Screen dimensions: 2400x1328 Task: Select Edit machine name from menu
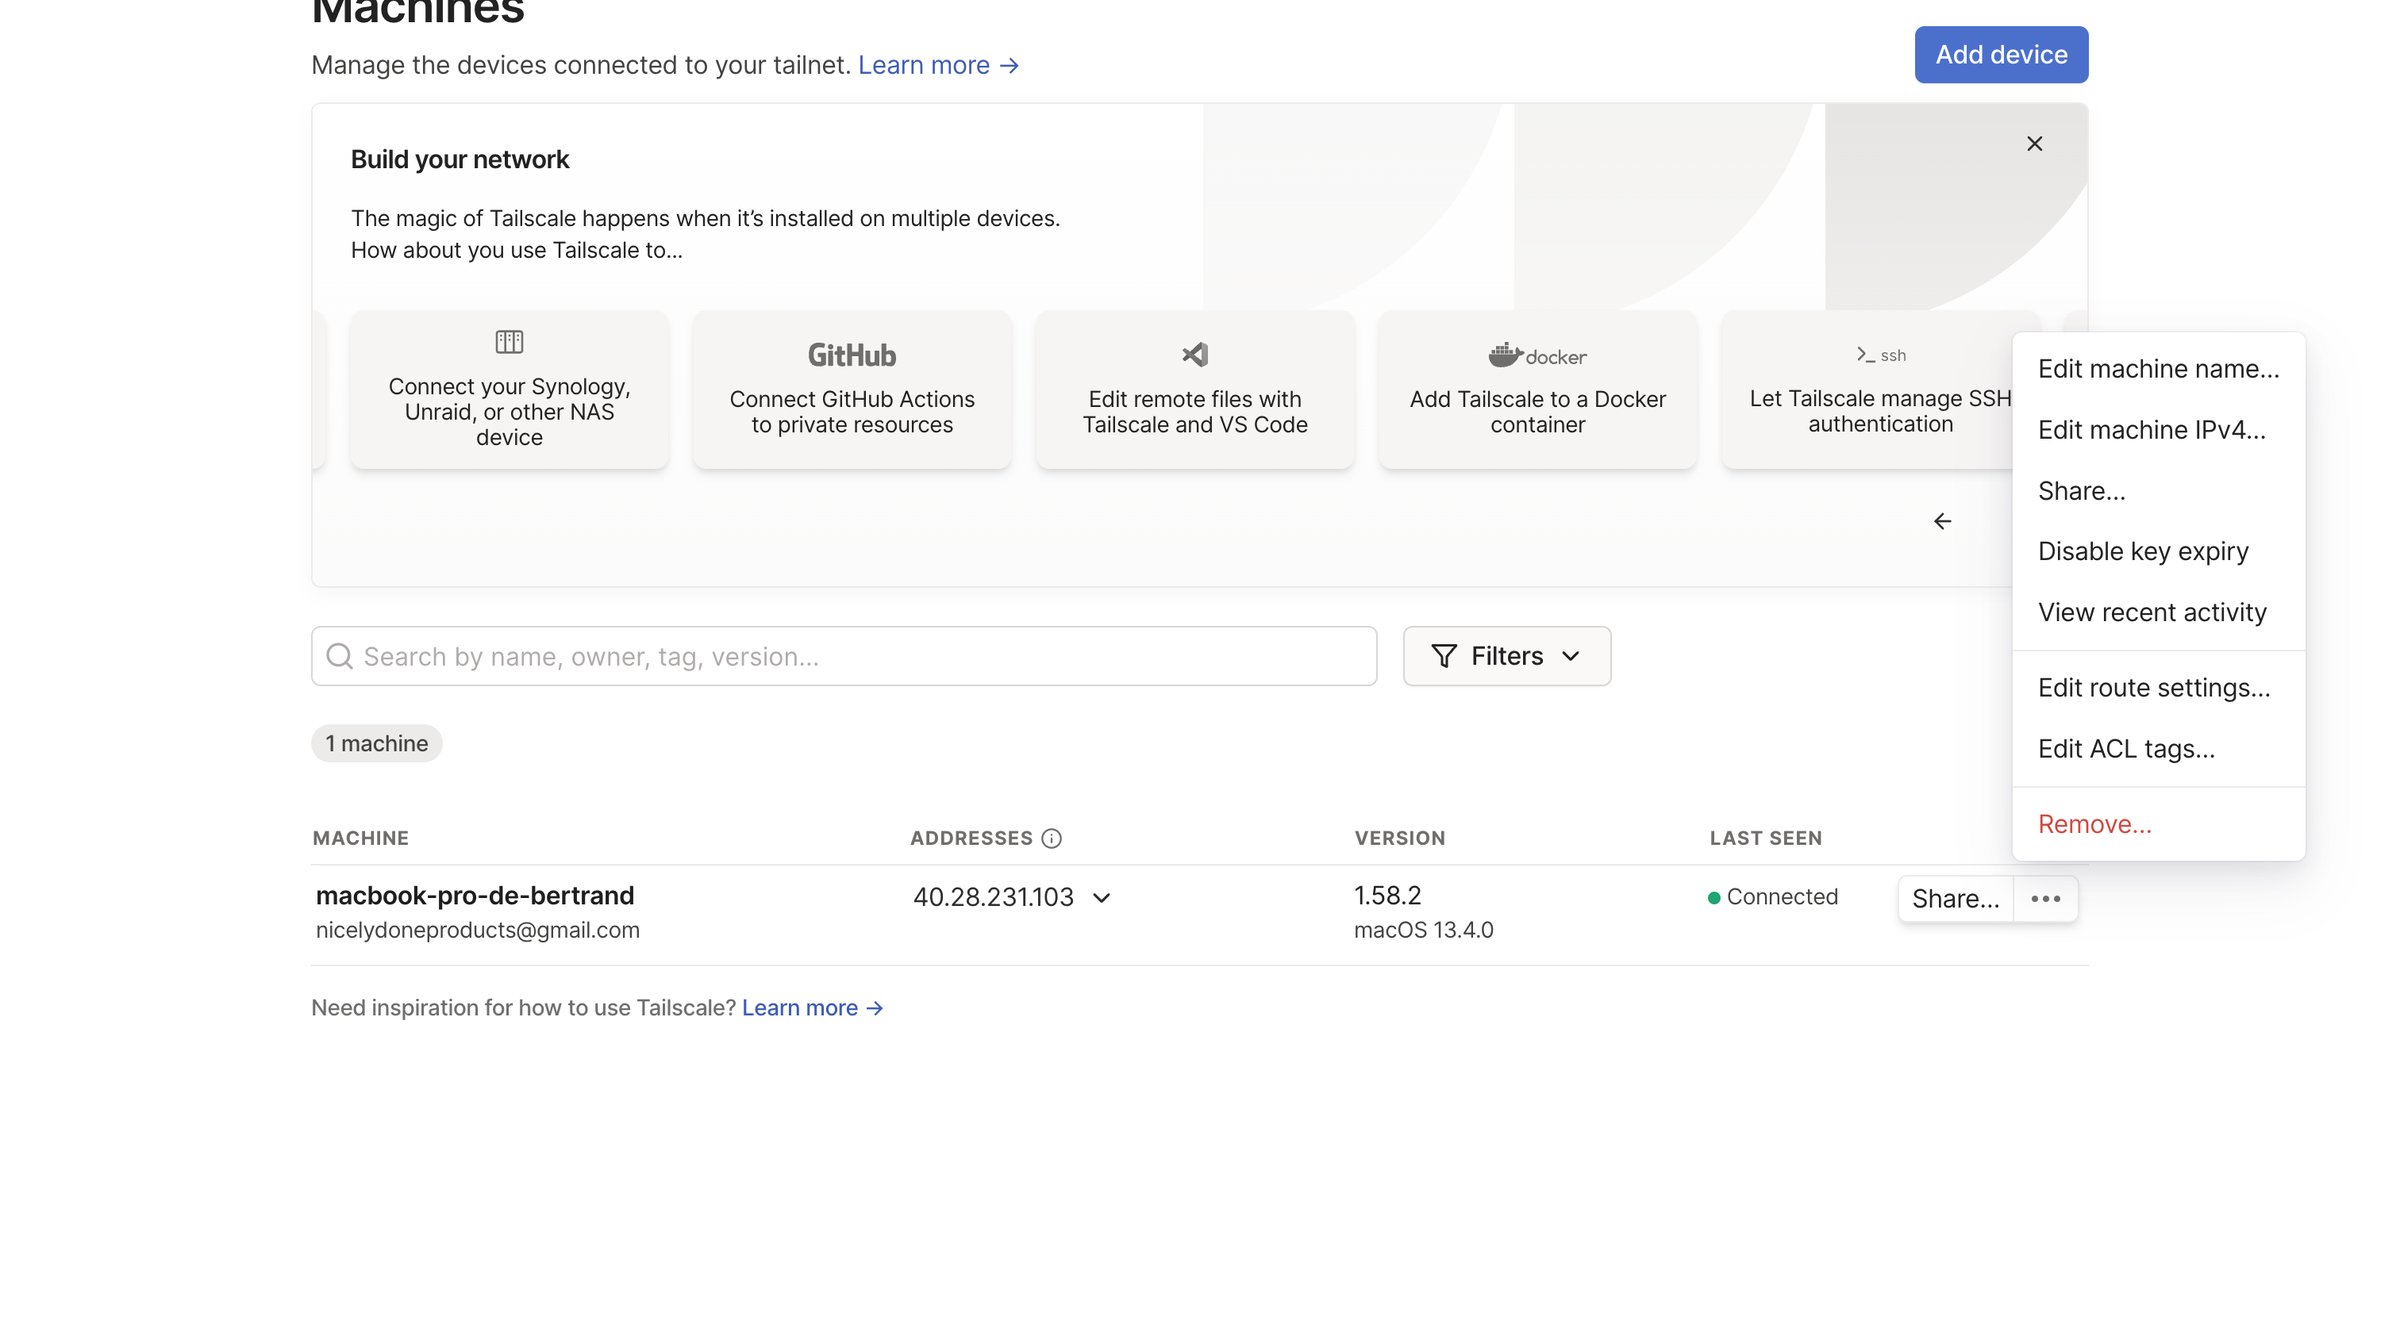2159,369
